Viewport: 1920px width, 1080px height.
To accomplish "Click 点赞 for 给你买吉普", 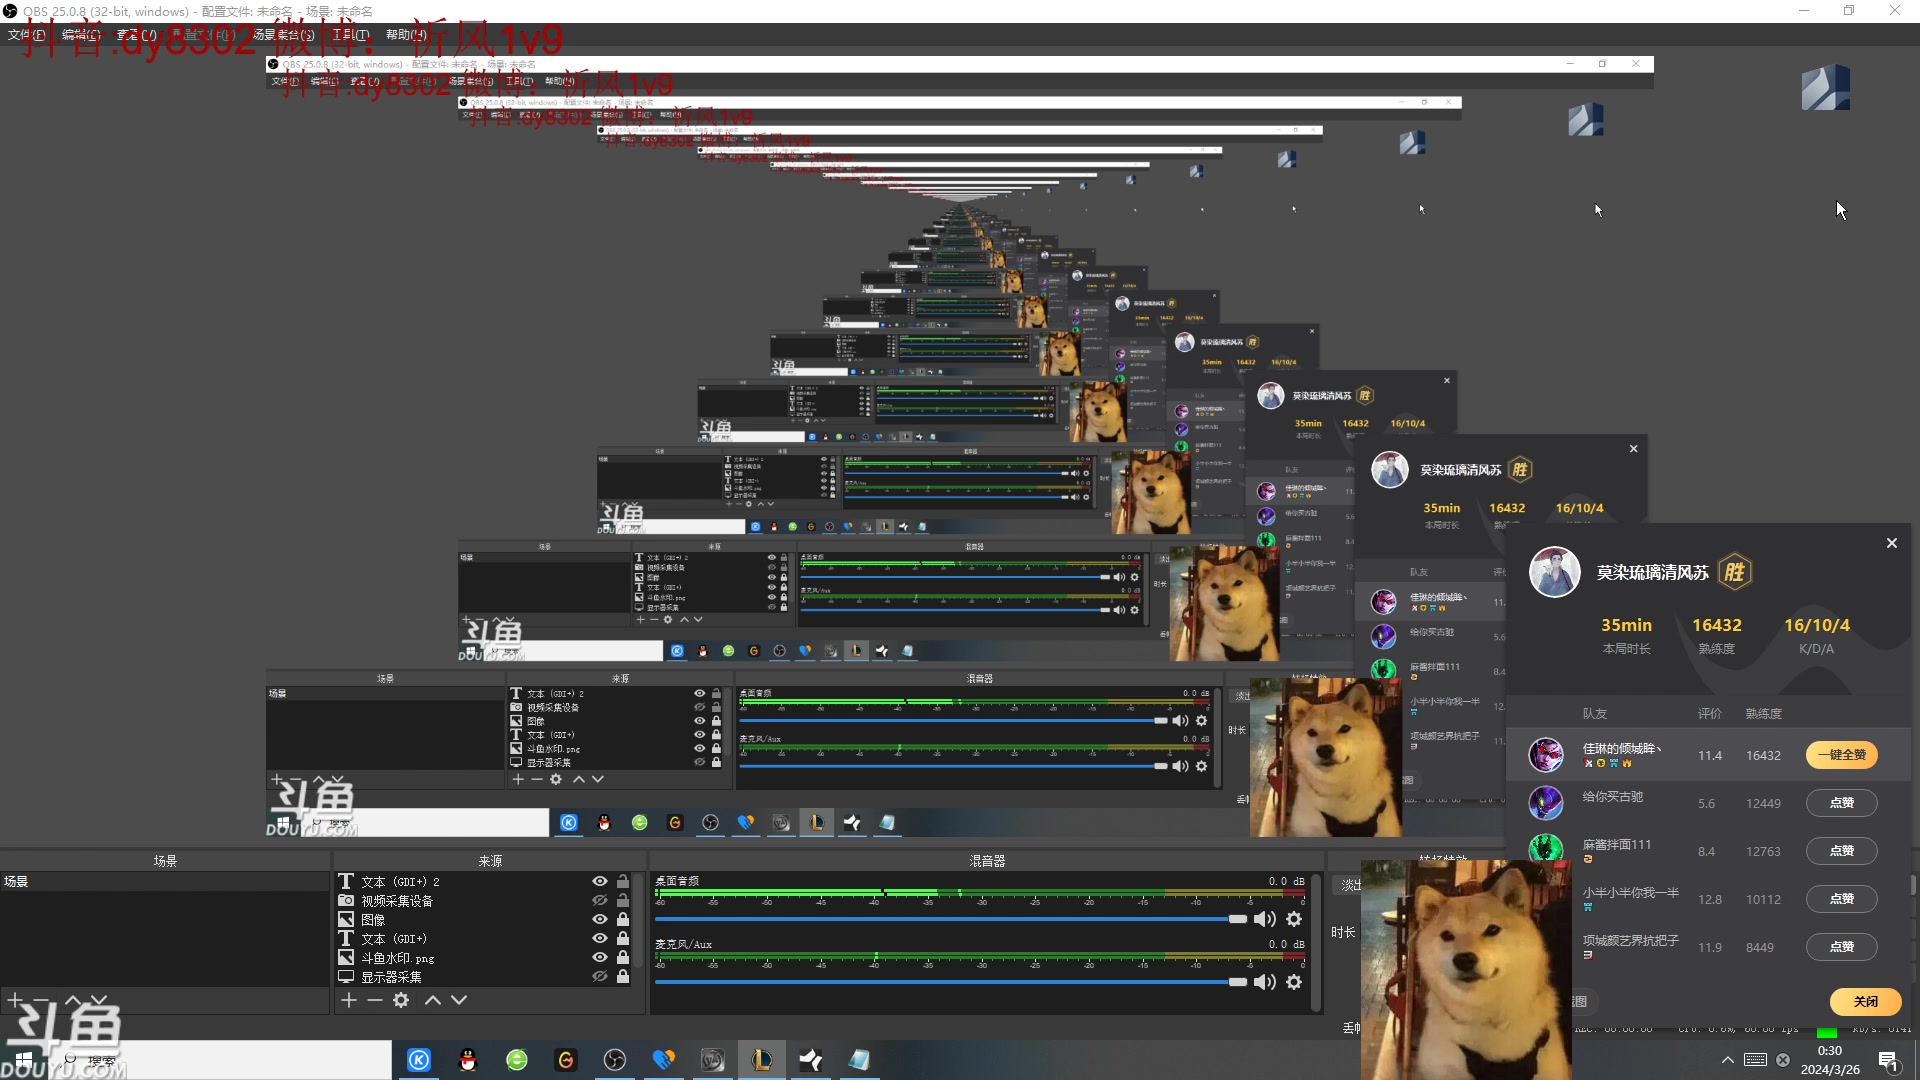I will click(1841, 803).
